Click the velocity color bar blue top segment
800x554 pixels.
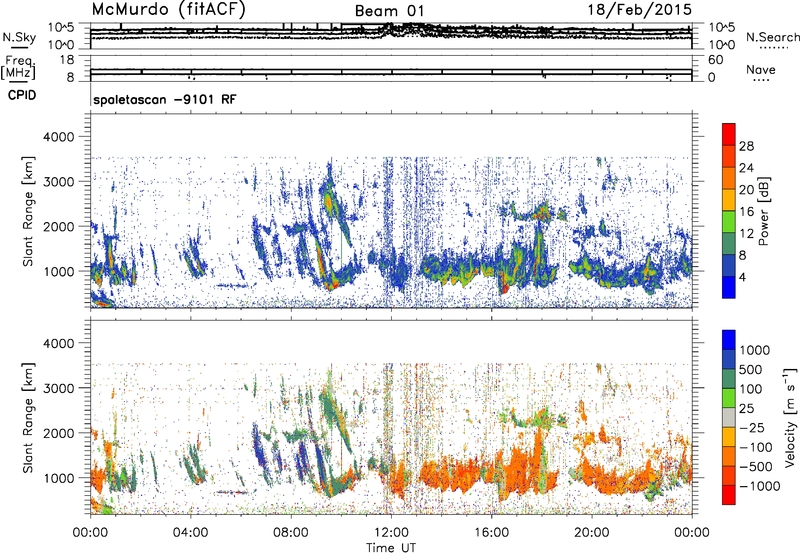[x=729, y=340]
